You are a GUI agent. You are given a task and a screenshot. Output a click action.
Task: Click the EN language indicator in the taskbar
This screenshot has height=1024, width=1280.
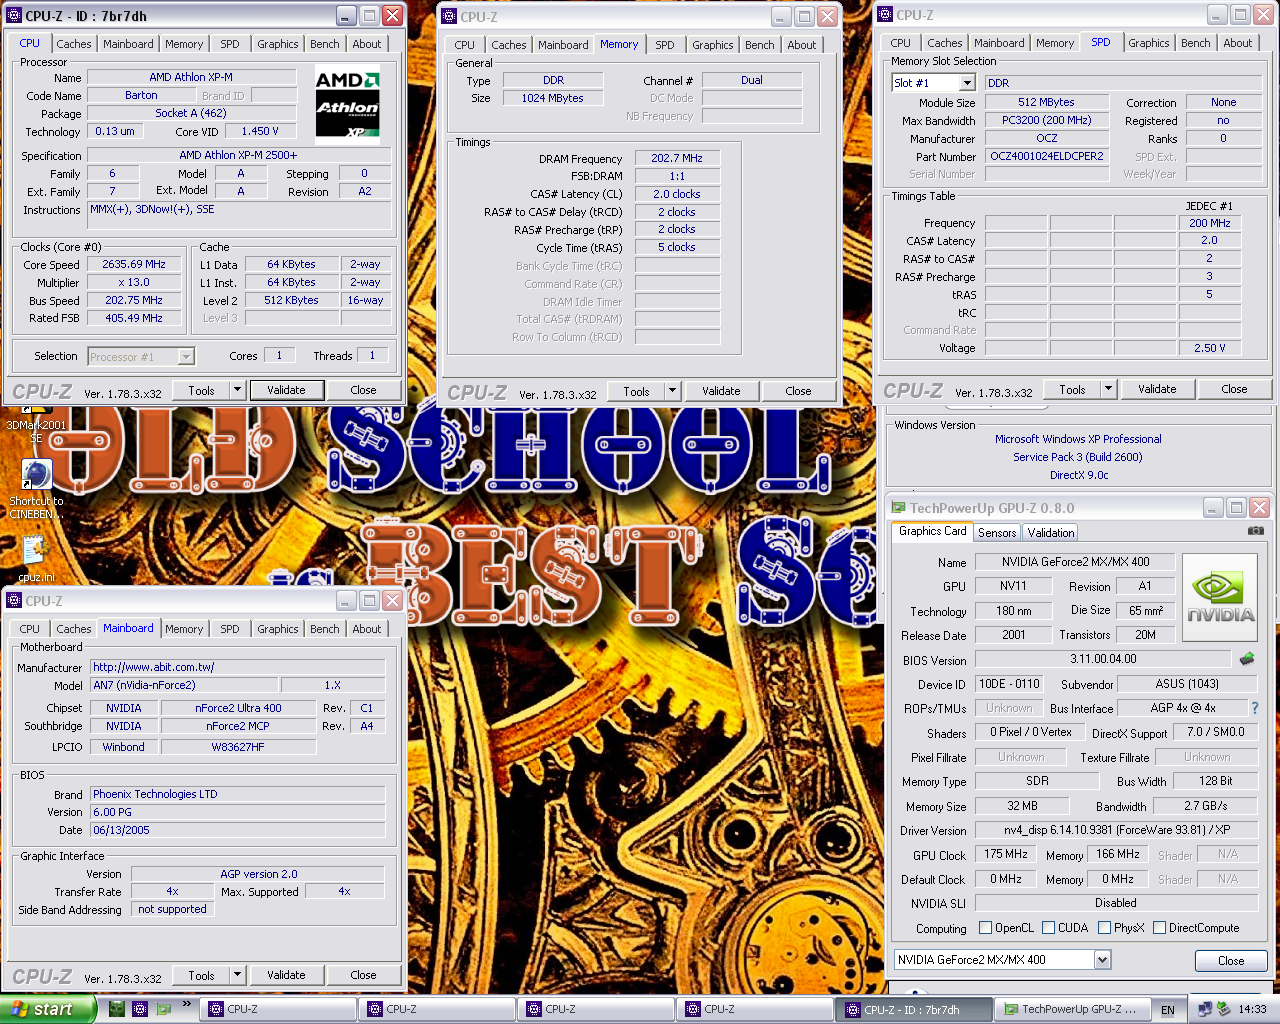point(1167,1010)
